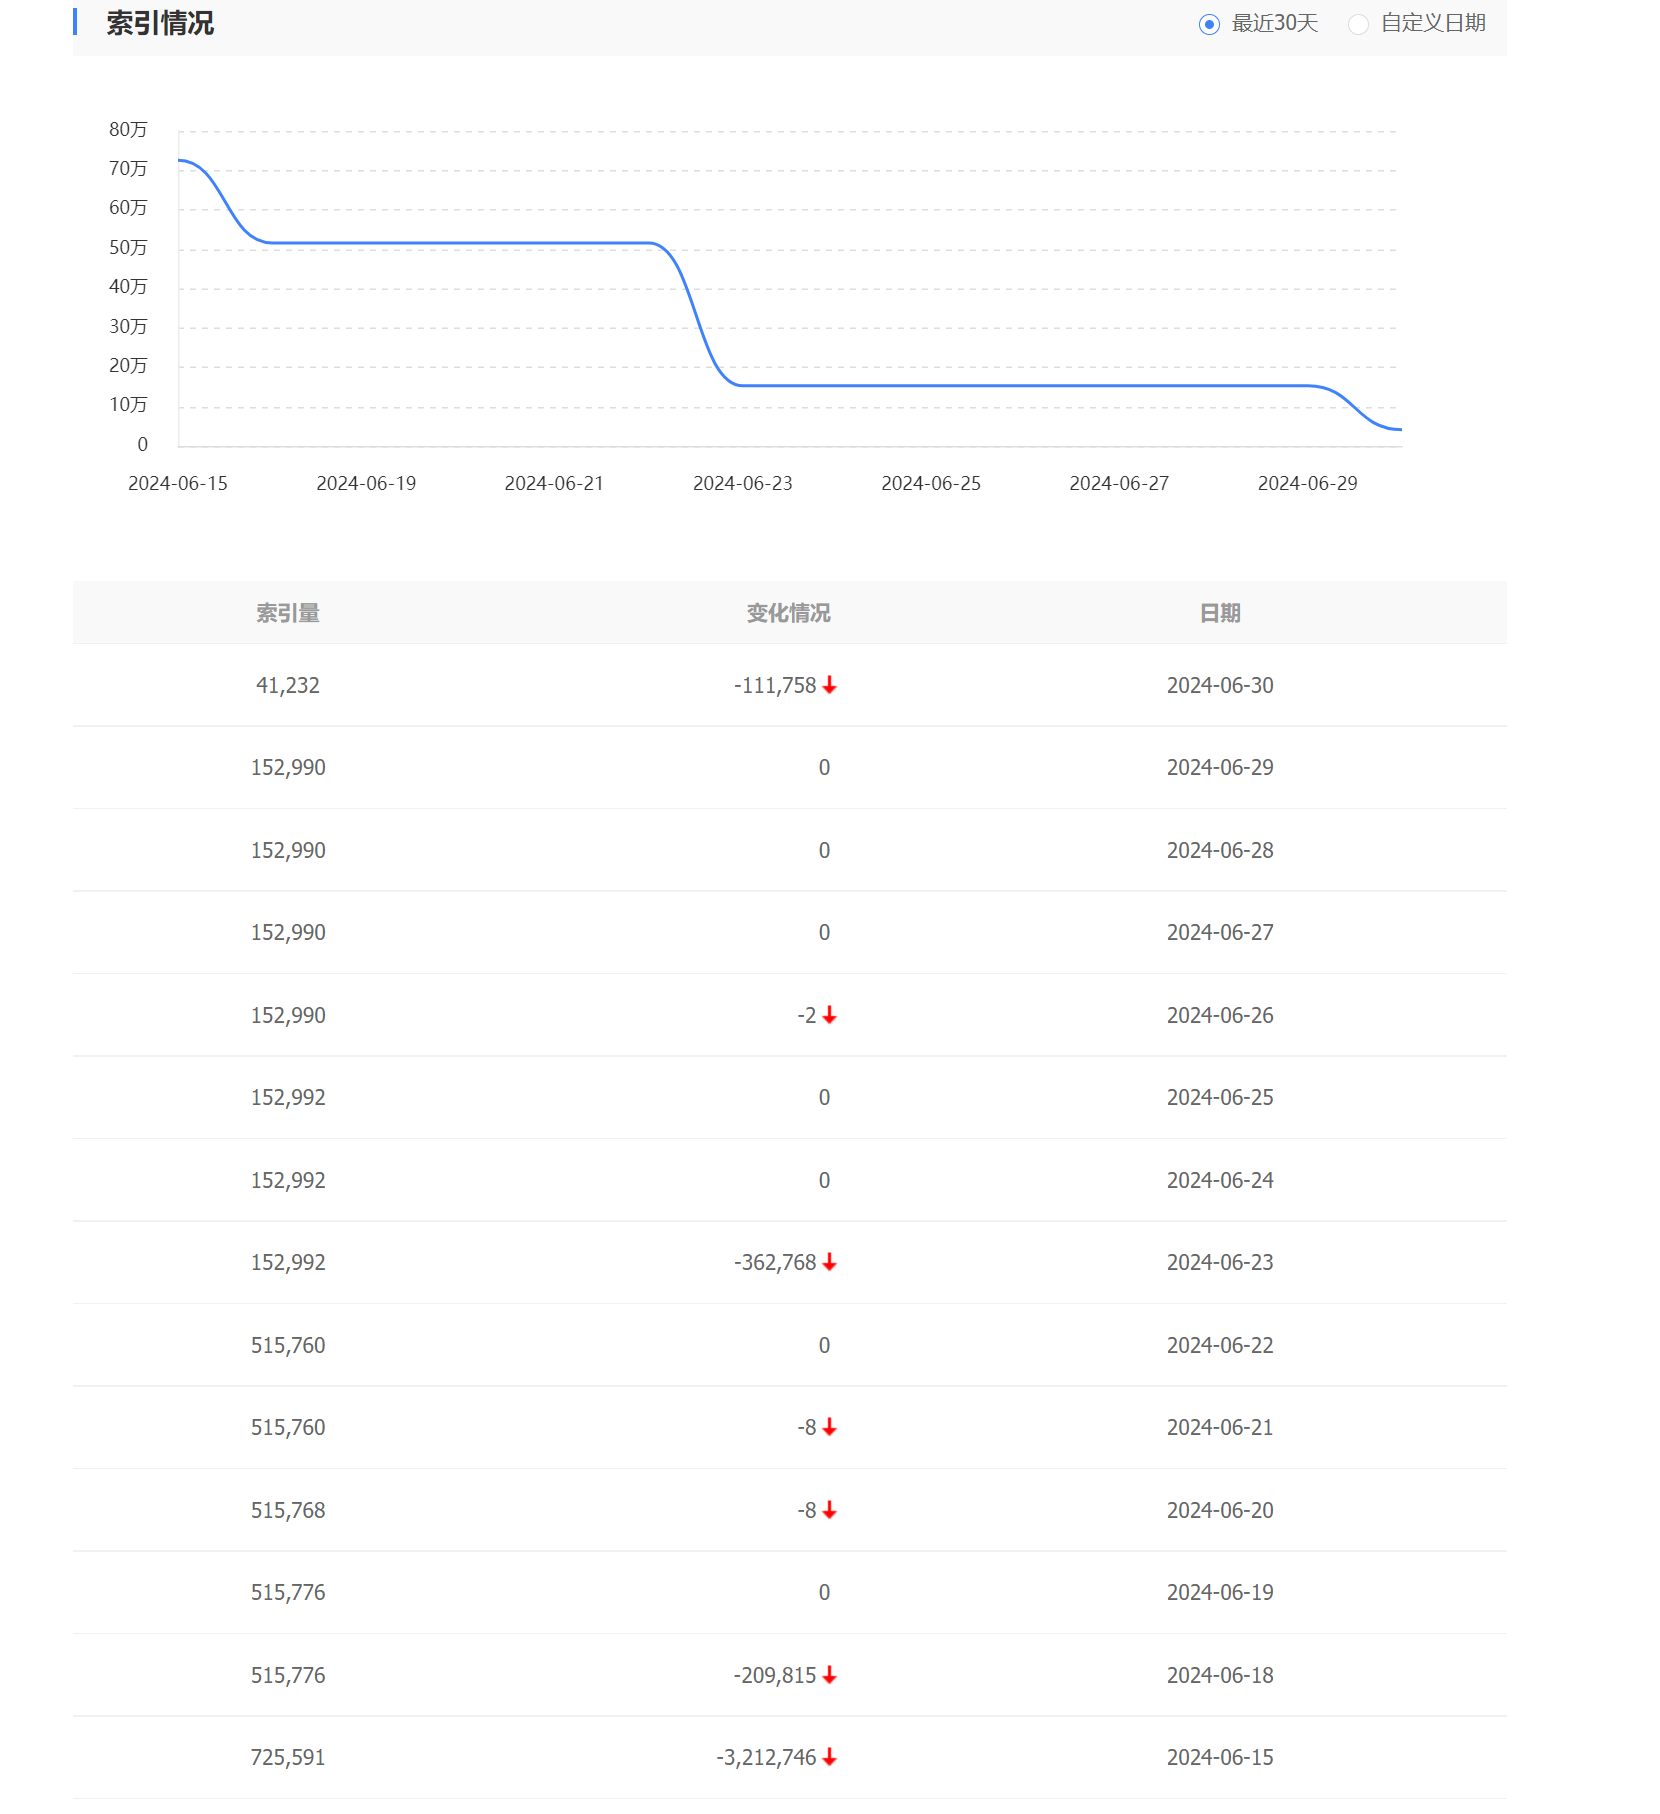
Task: Click the red down arrow beside -3,212,746
Action: point(829,1757)
